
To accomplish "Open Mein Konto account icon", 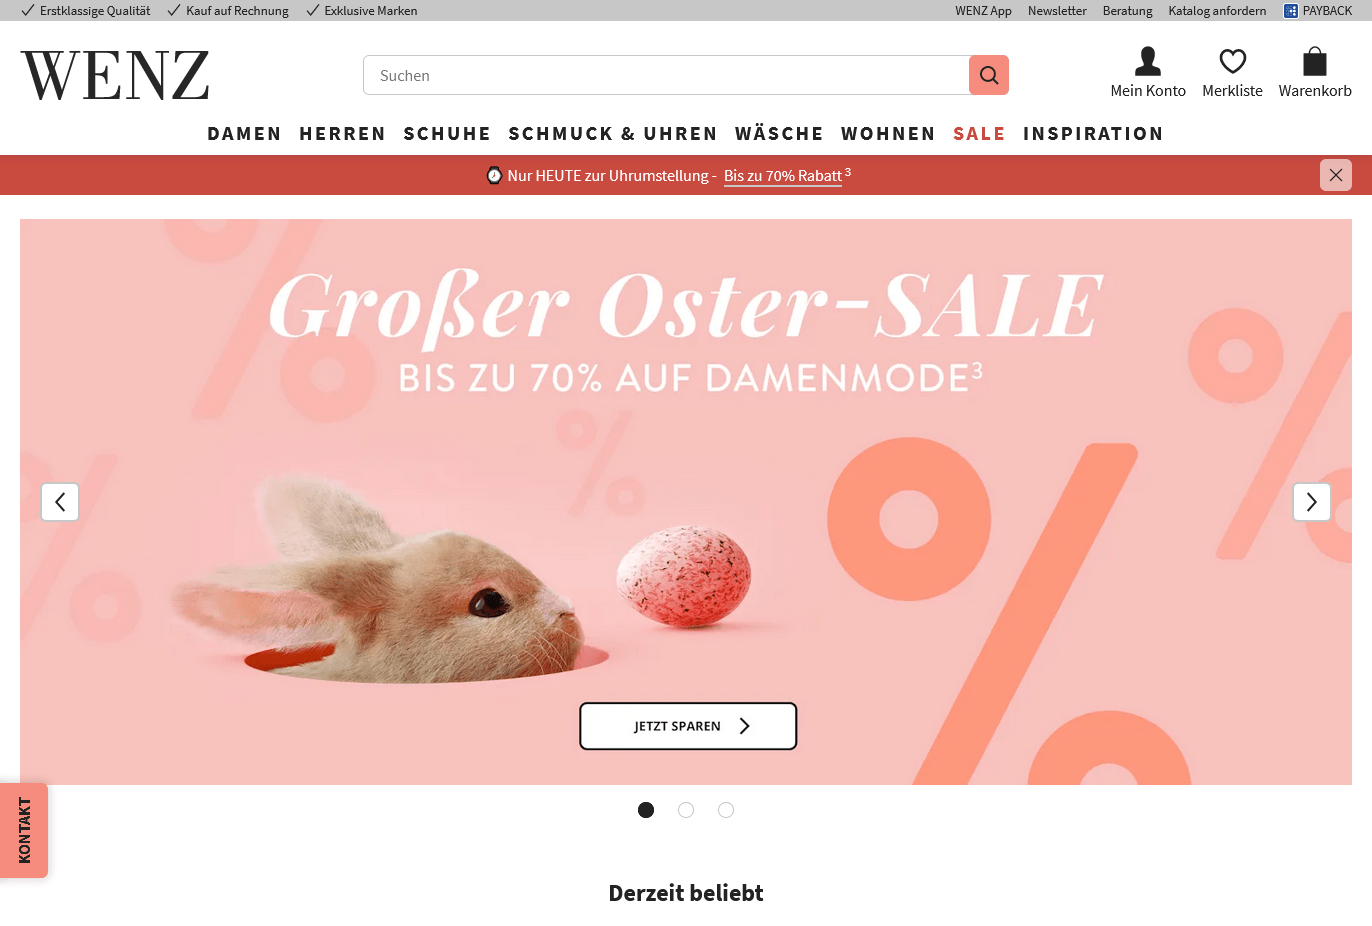I will (x=1148, y=61).
